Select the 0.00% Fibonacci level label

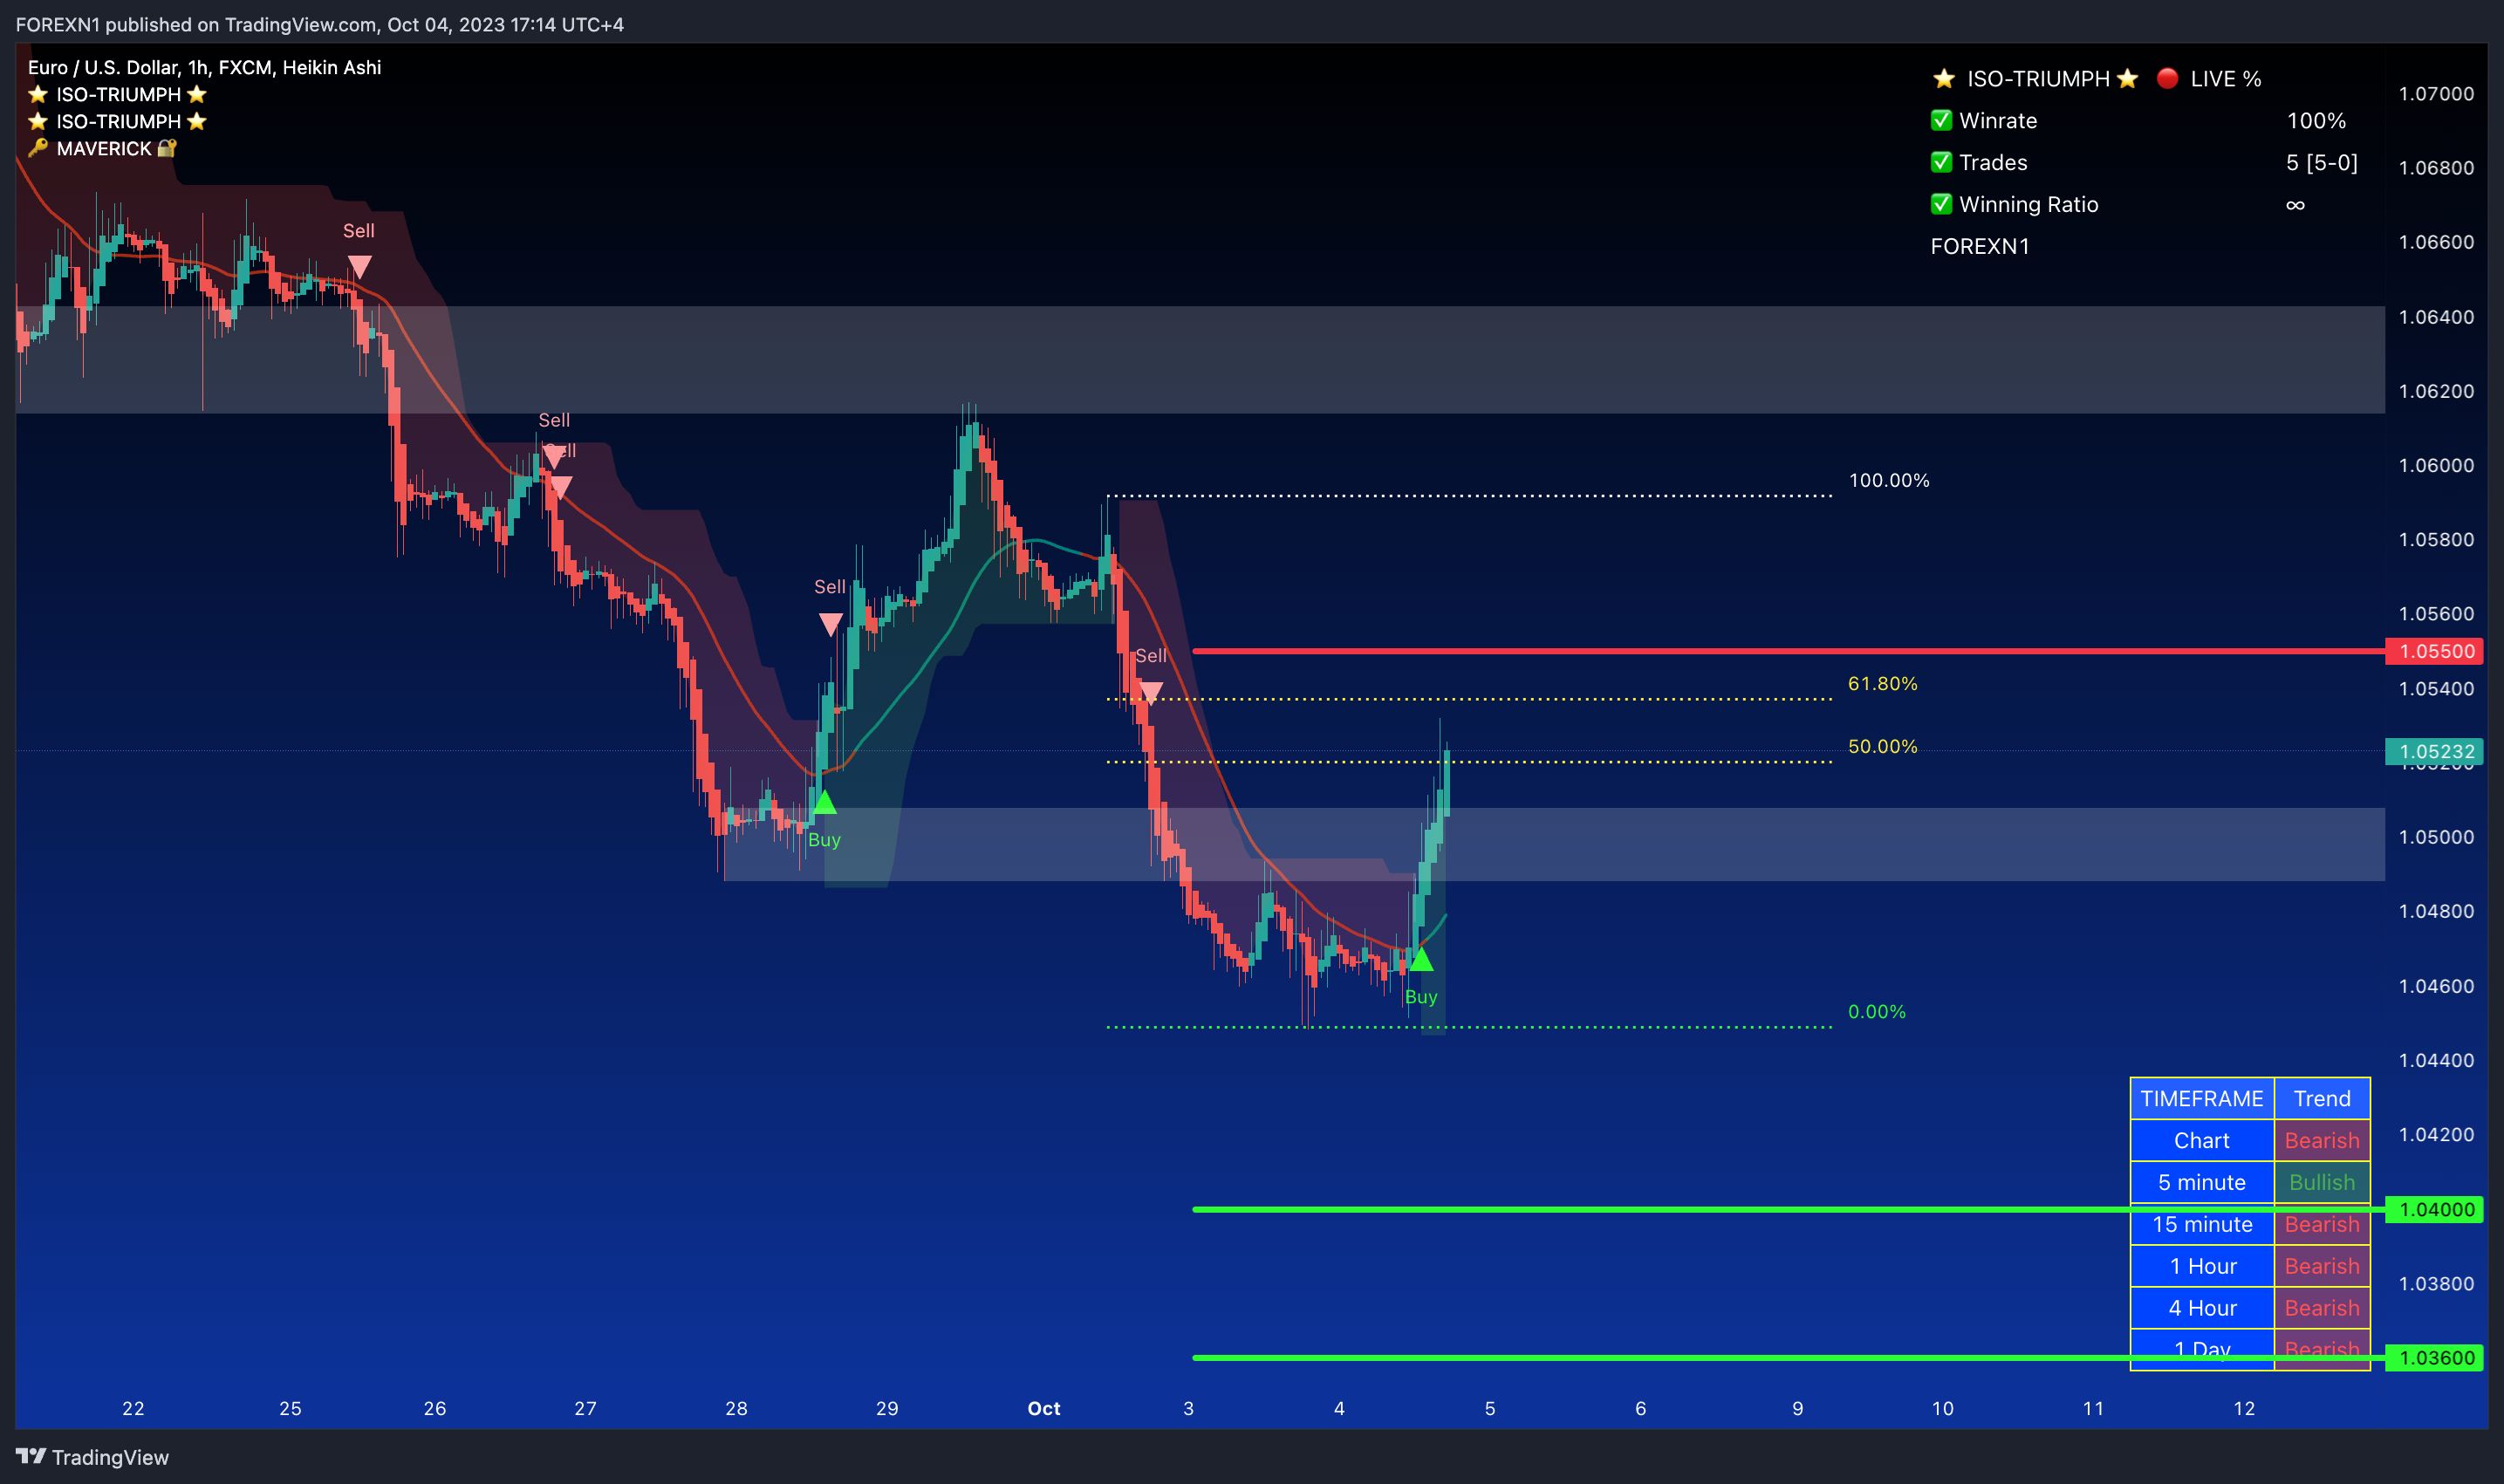pyautogui.click(x=1877, y=1011)
